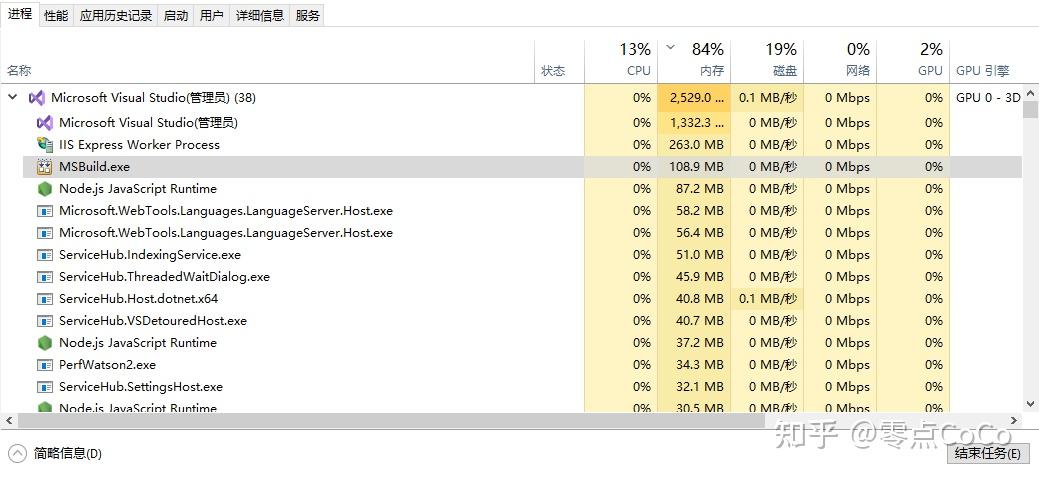The image size is (1039, 478).
Task: Click the ServiceHub.Host.dotnet.x64 icon
Action: coord(44,299)
